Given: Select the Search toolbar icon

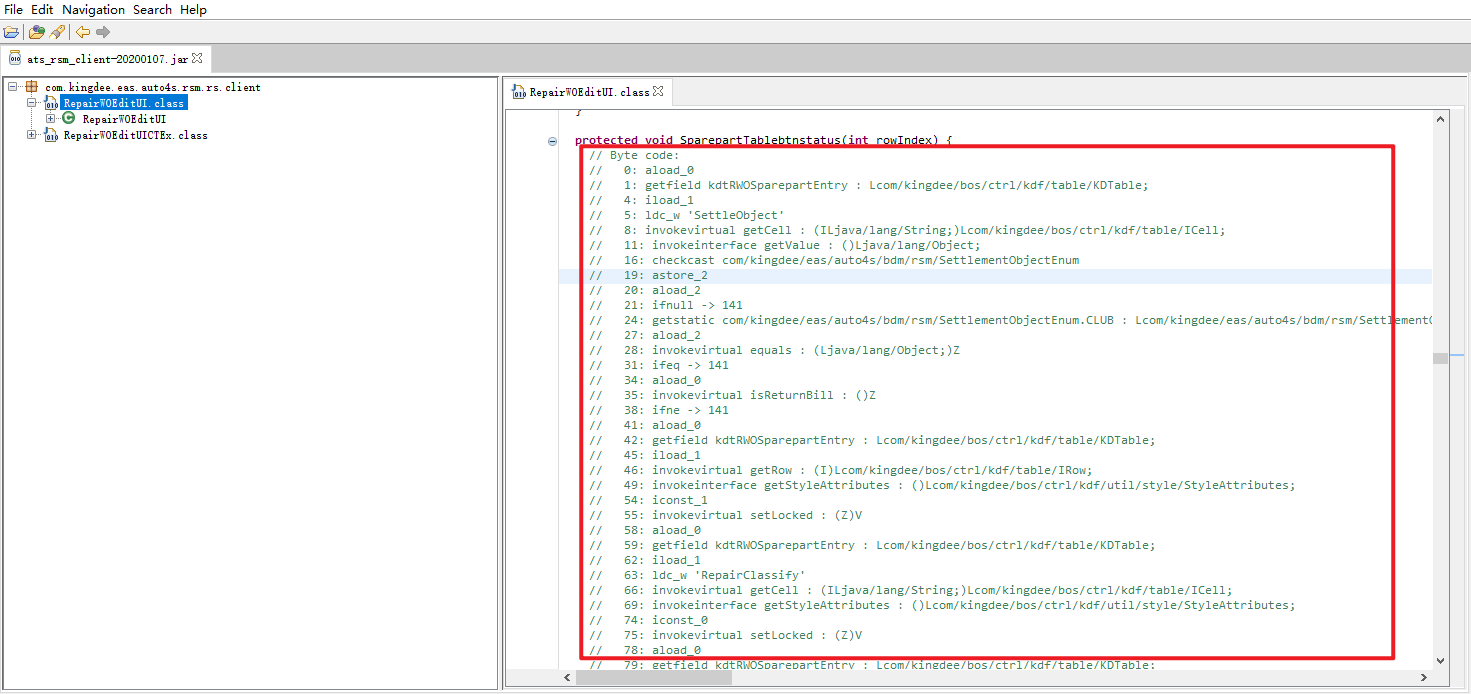Looking at the screenshot, I should tap(57, 32).
